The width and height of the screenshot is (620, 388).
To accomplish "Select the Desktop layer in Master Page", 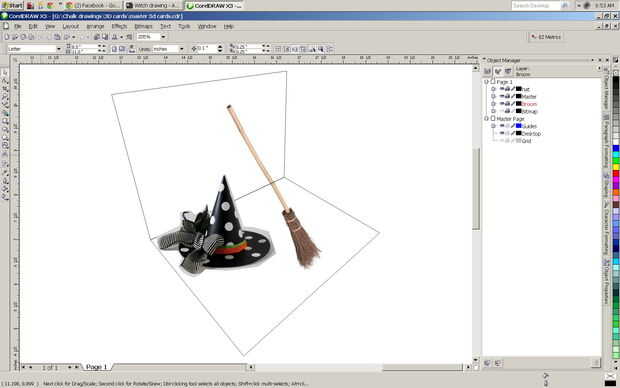I will click(531, 134).
